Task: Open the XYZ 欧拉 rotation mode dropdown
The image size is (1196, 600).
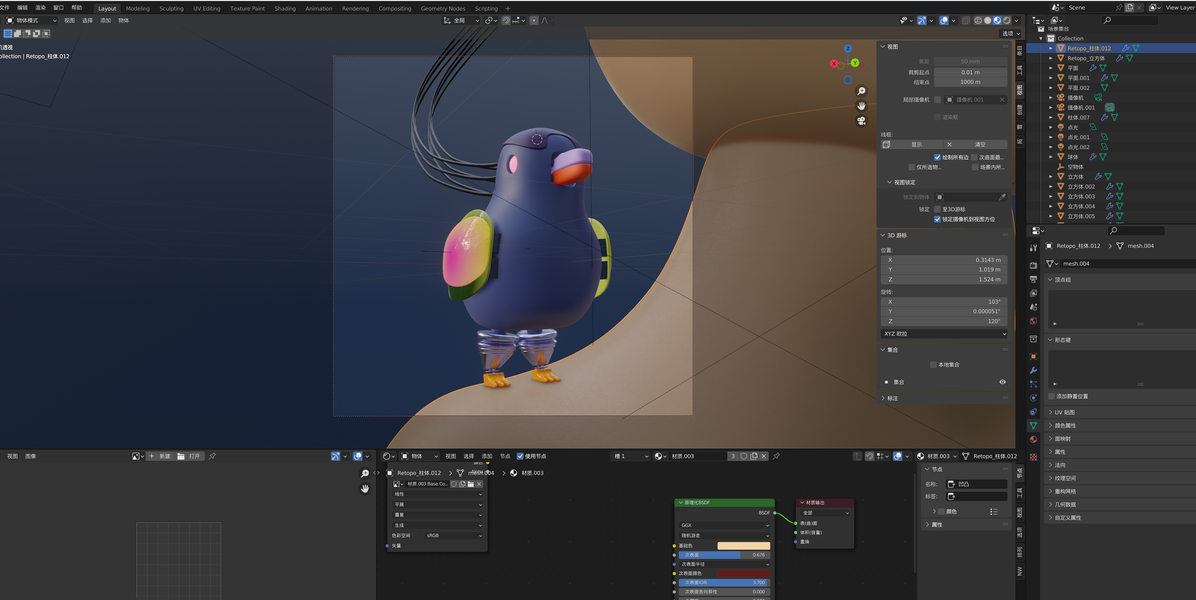Action: click(x=944, y=334)
